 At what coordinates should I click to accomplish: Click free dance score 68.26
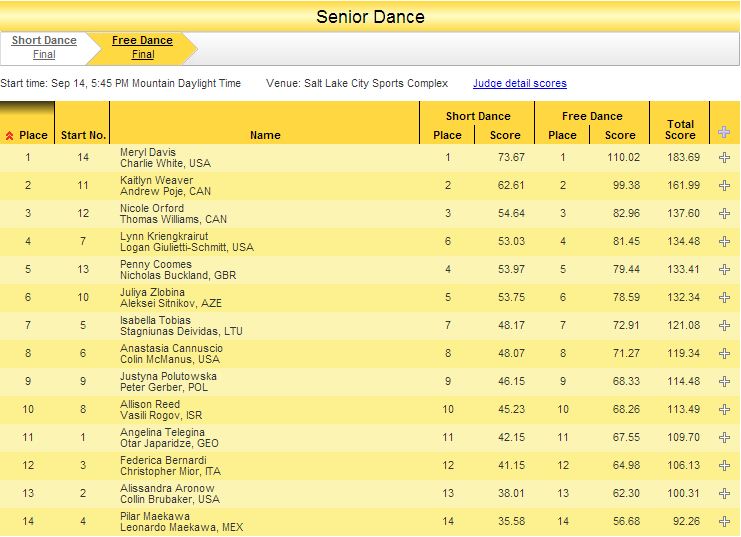tap(626, 409)
